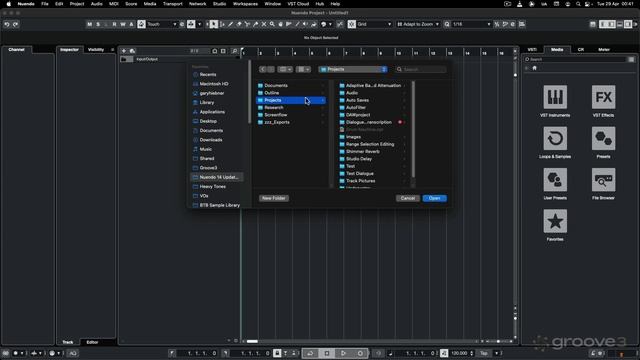The height and width of the screenshot is (360, 640).
Task: Select the Object Selection arrow tool
Action: point(213,24)
